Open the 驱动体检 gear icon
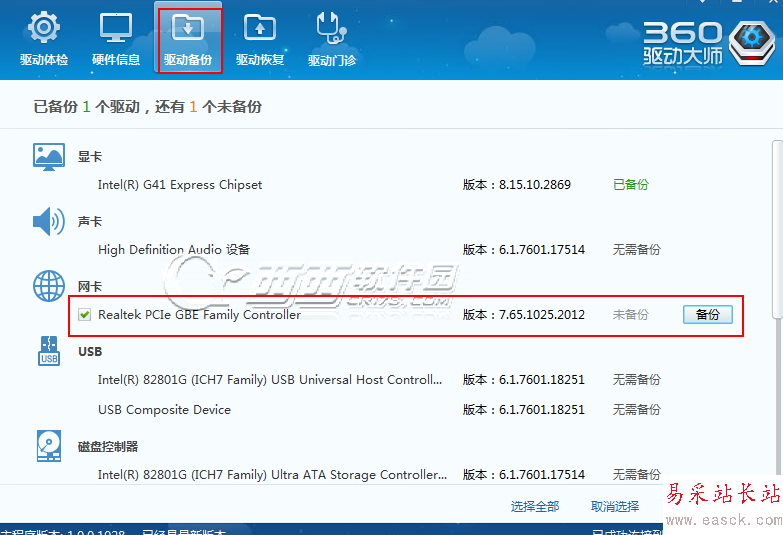783x535 pixels. (x=44, y=27)
